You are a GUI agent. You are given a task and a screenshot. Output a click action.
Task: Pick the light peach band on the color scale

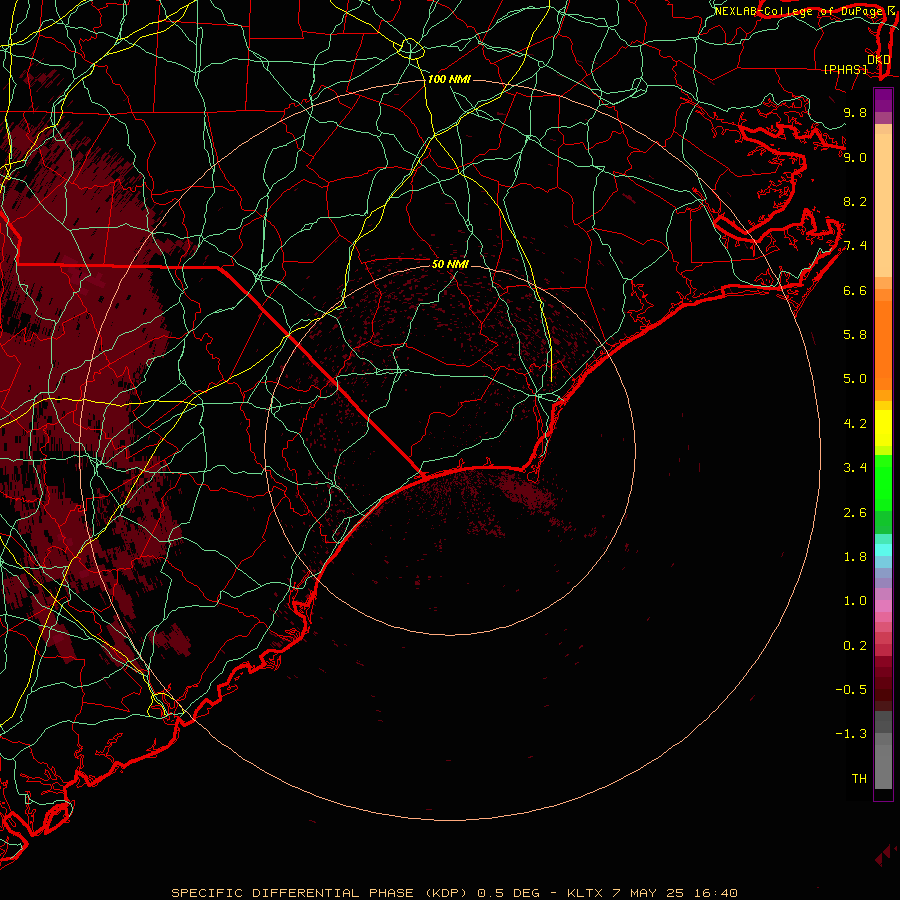883,205
